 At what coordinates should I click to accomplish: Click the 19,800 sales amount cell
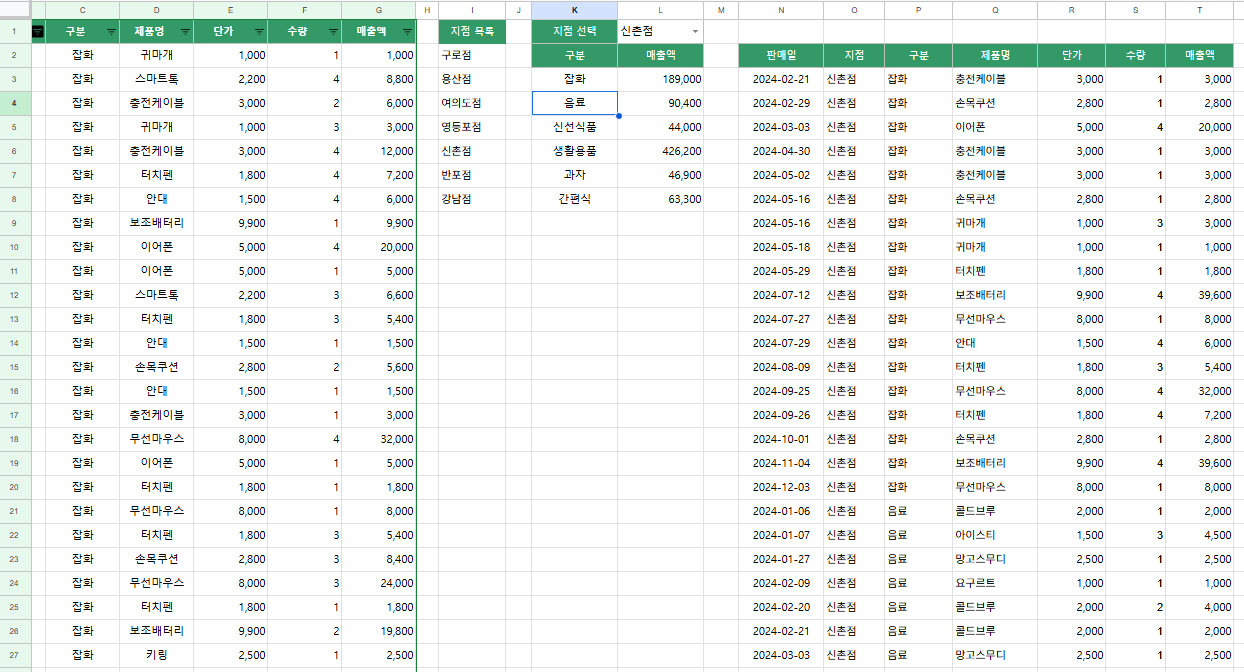pos(379,631)
